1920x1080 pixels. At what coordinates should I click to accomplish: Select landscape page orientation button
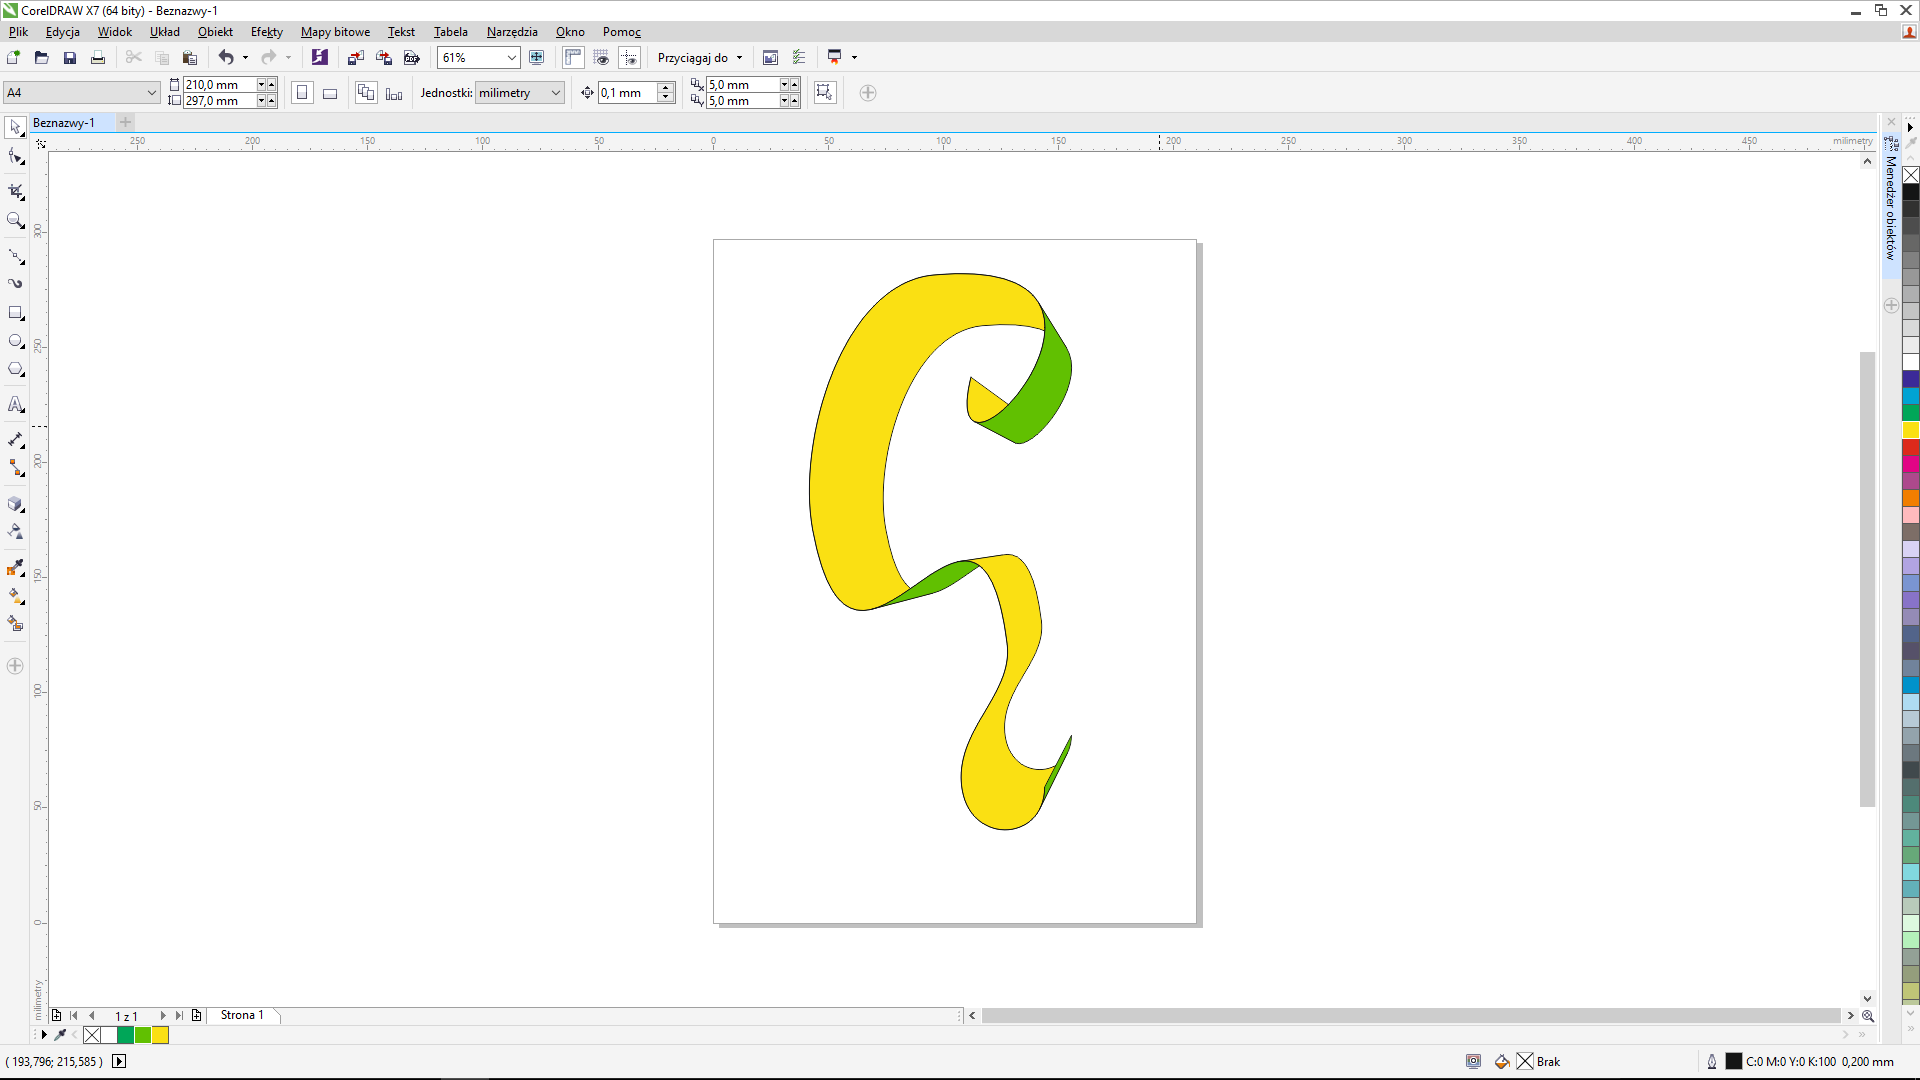330,93
